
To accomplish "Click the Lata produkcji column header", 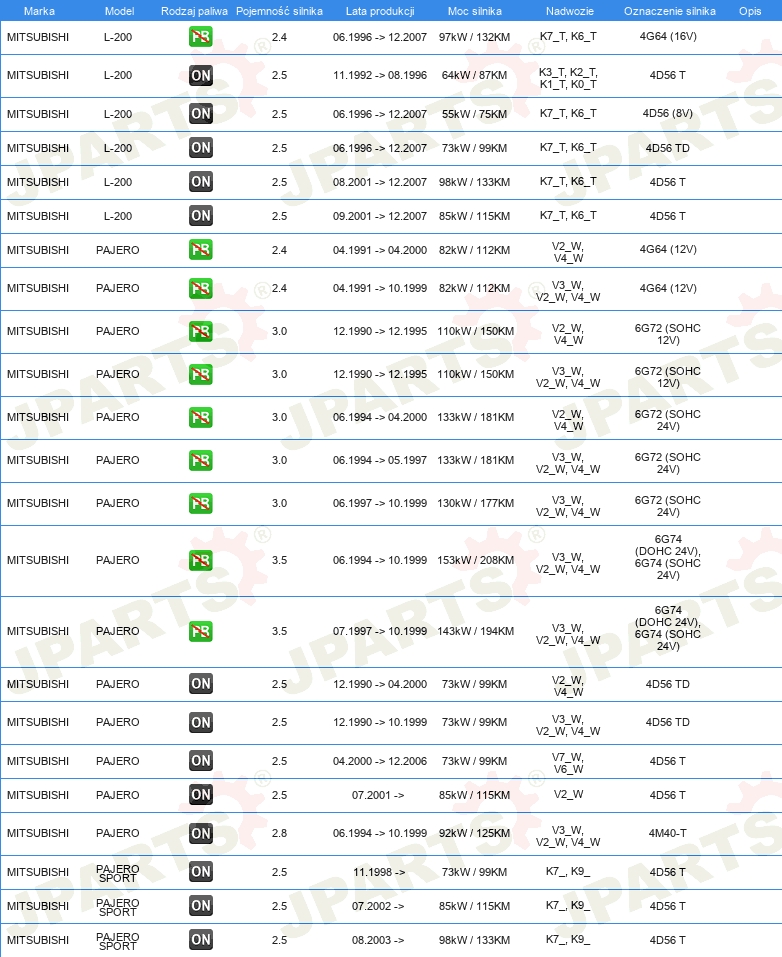I will pos(380,11).
